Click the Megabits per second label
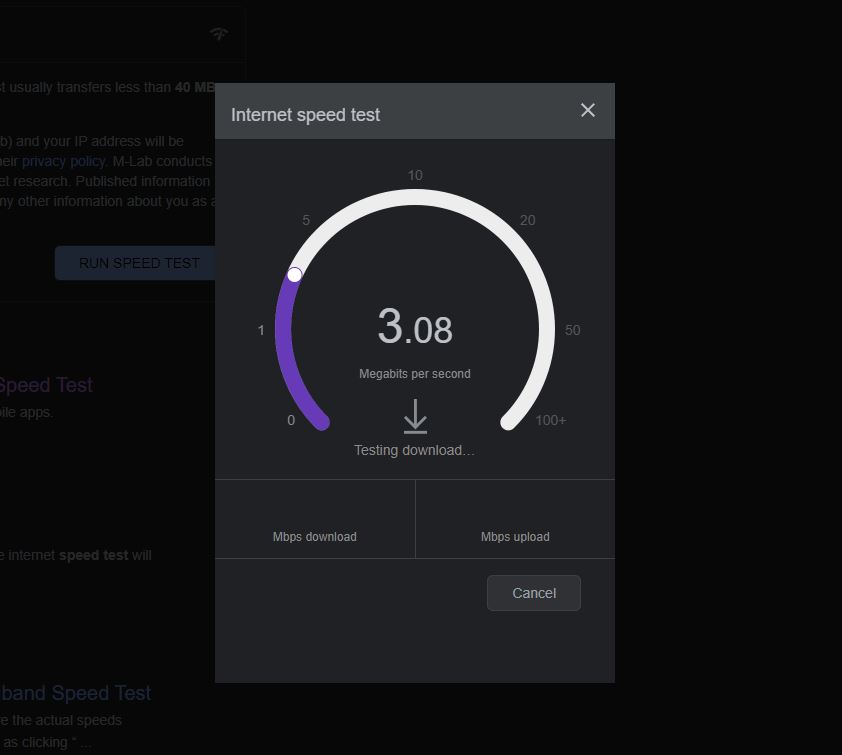 click(414, 373)
